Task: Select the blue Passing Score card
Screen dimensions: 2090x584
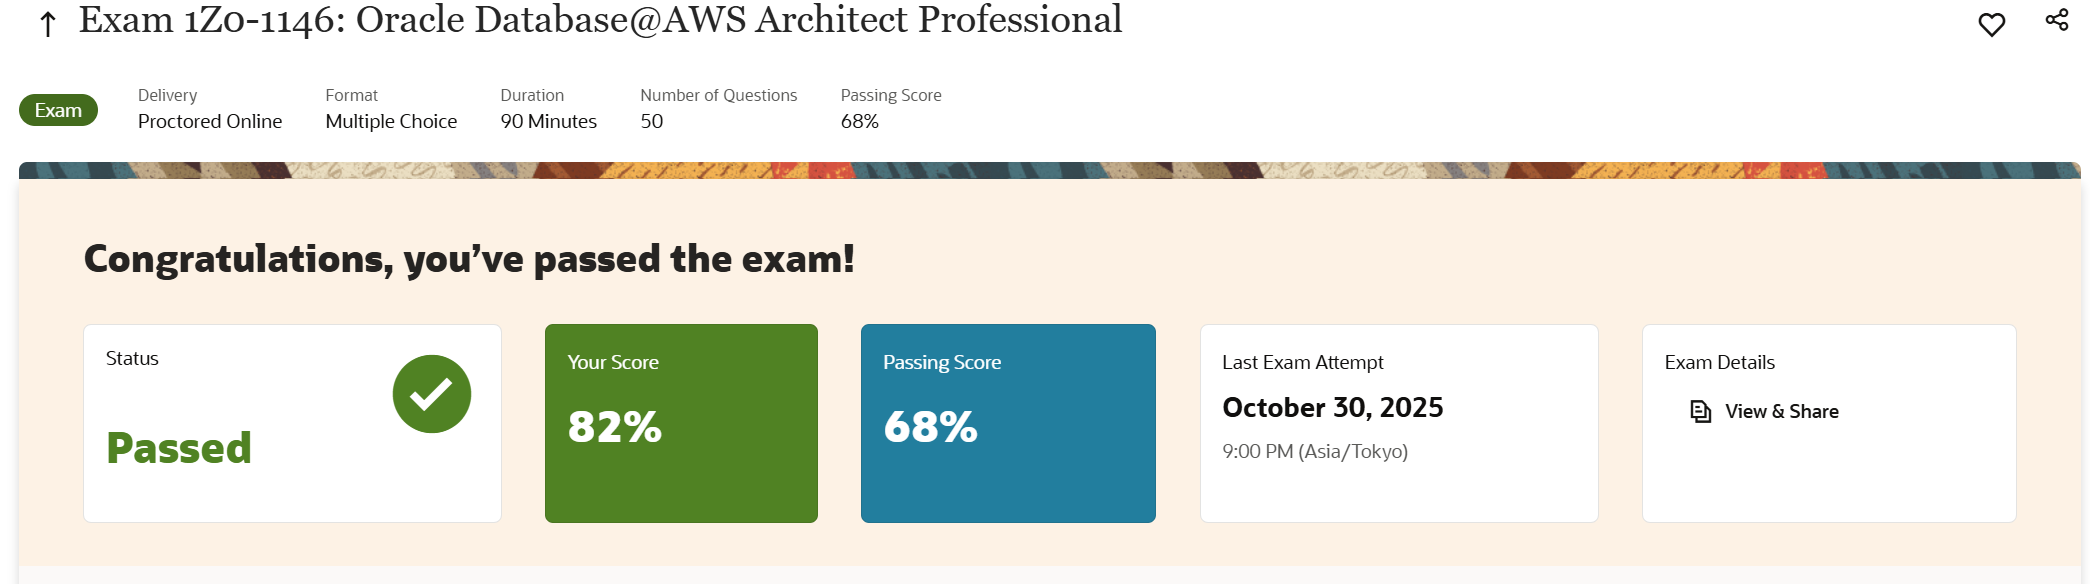Action: pyautogui.click(x=1008, y=423)
